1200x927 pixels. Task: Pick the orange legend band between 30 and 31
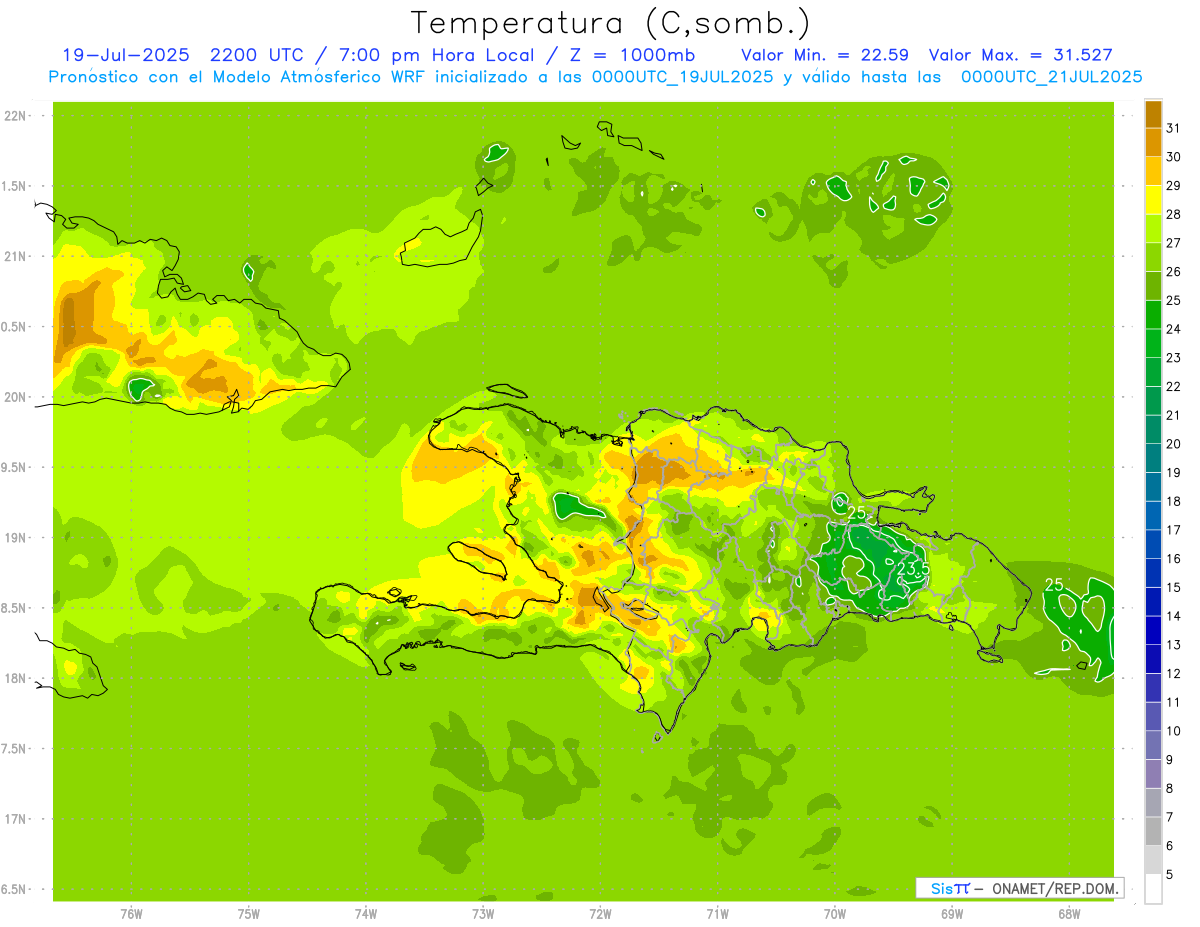(x=1154, y=142)
